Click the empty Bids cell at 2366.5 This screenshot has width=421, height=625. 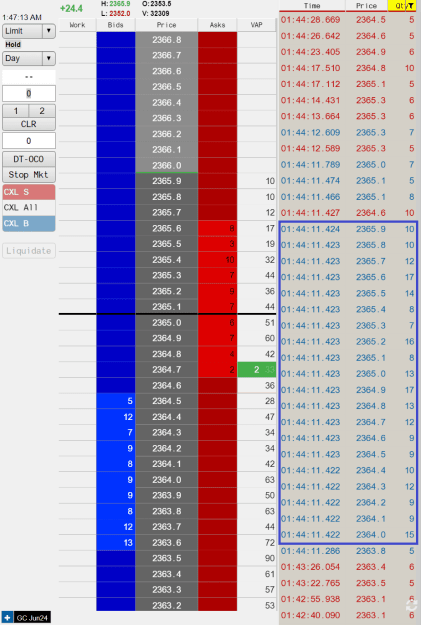coord(116,86)
